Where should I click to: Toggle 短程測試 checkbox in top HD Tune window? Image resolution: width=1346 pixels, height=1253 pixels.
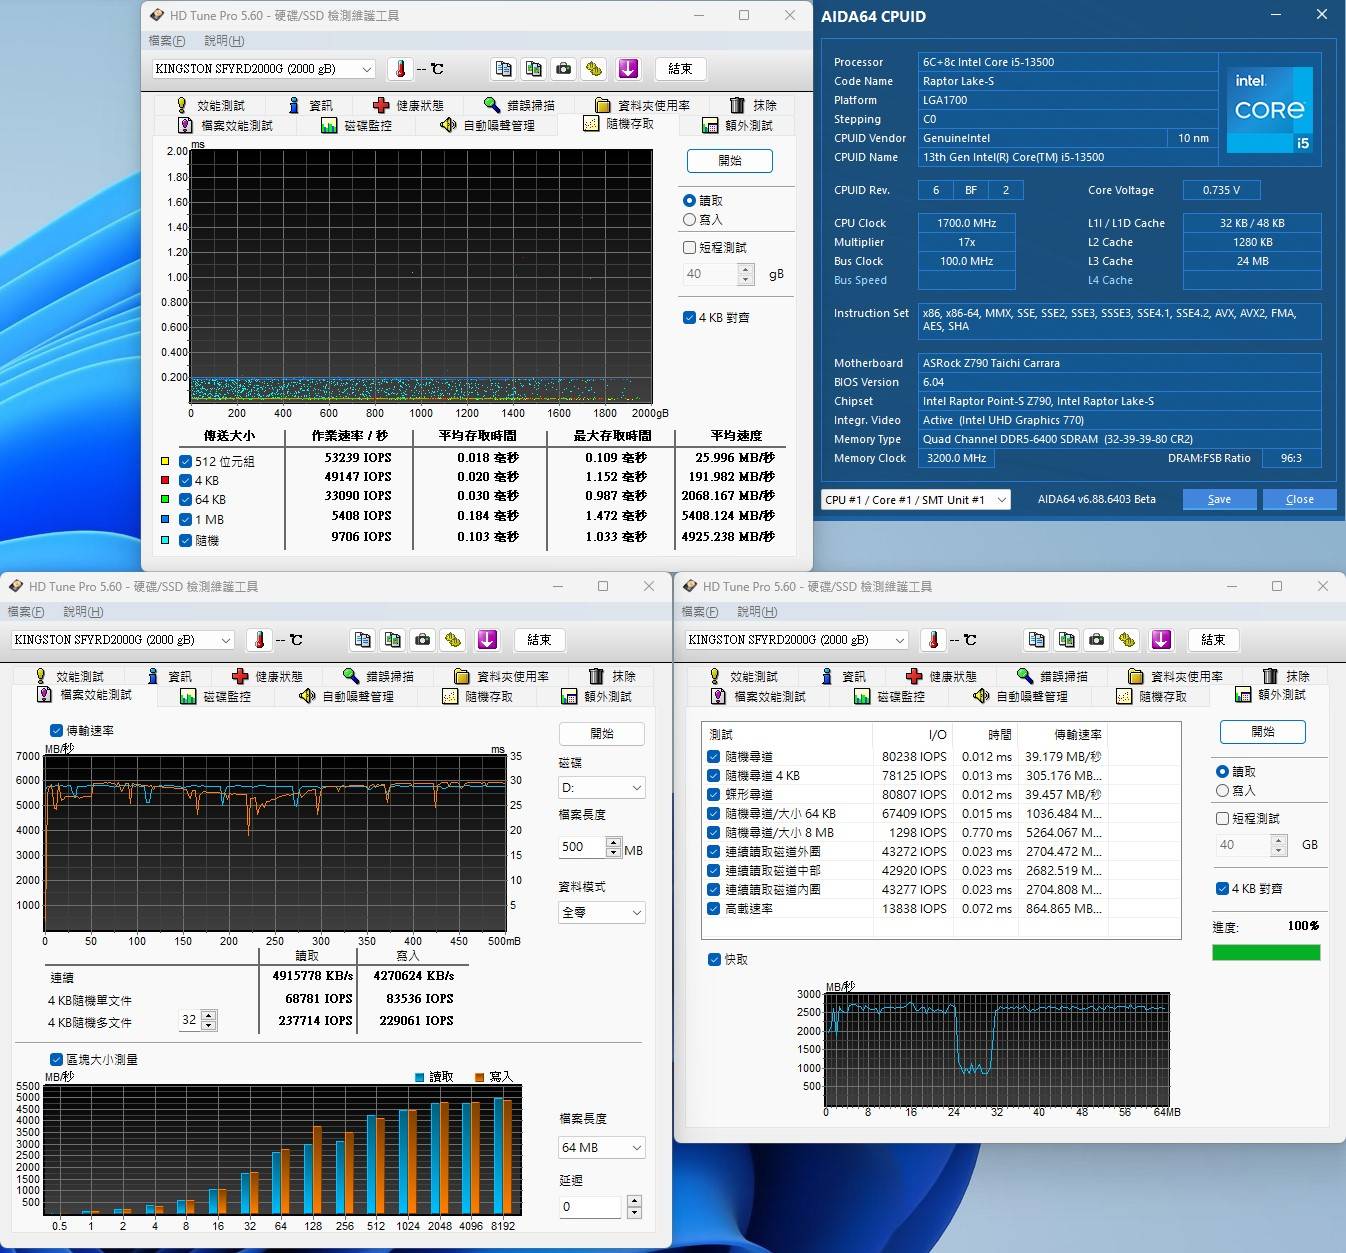(689, 247)
